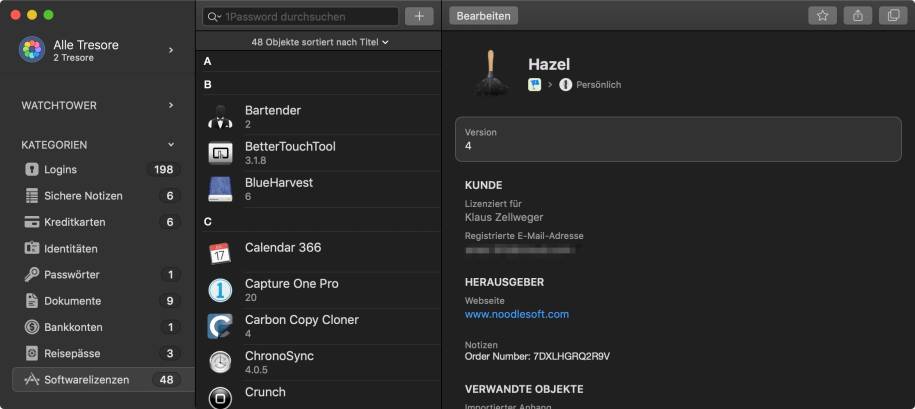Click the Alle Tresore vault icon
The image size is (915, 409).
coord(32,50)
